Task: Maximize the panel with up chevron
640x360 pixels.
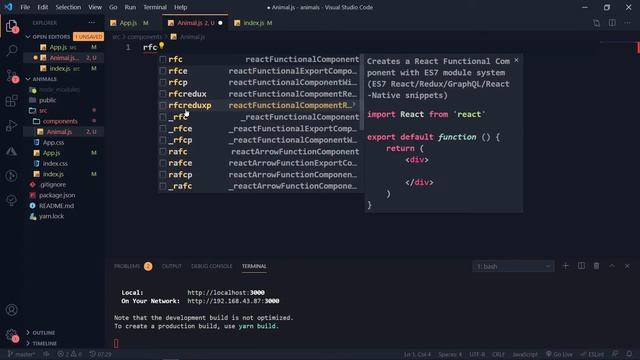Action: coord(612,266)
